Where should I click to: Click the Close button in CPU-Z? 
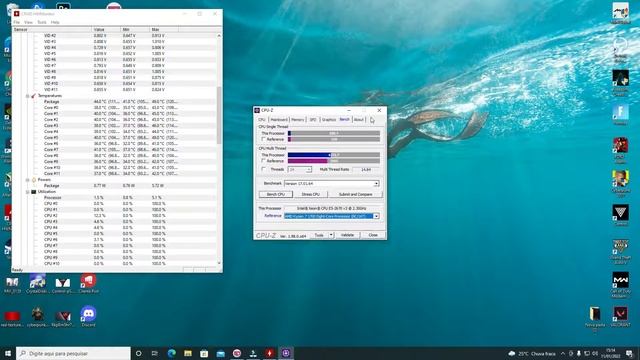(x=373, y=235)
